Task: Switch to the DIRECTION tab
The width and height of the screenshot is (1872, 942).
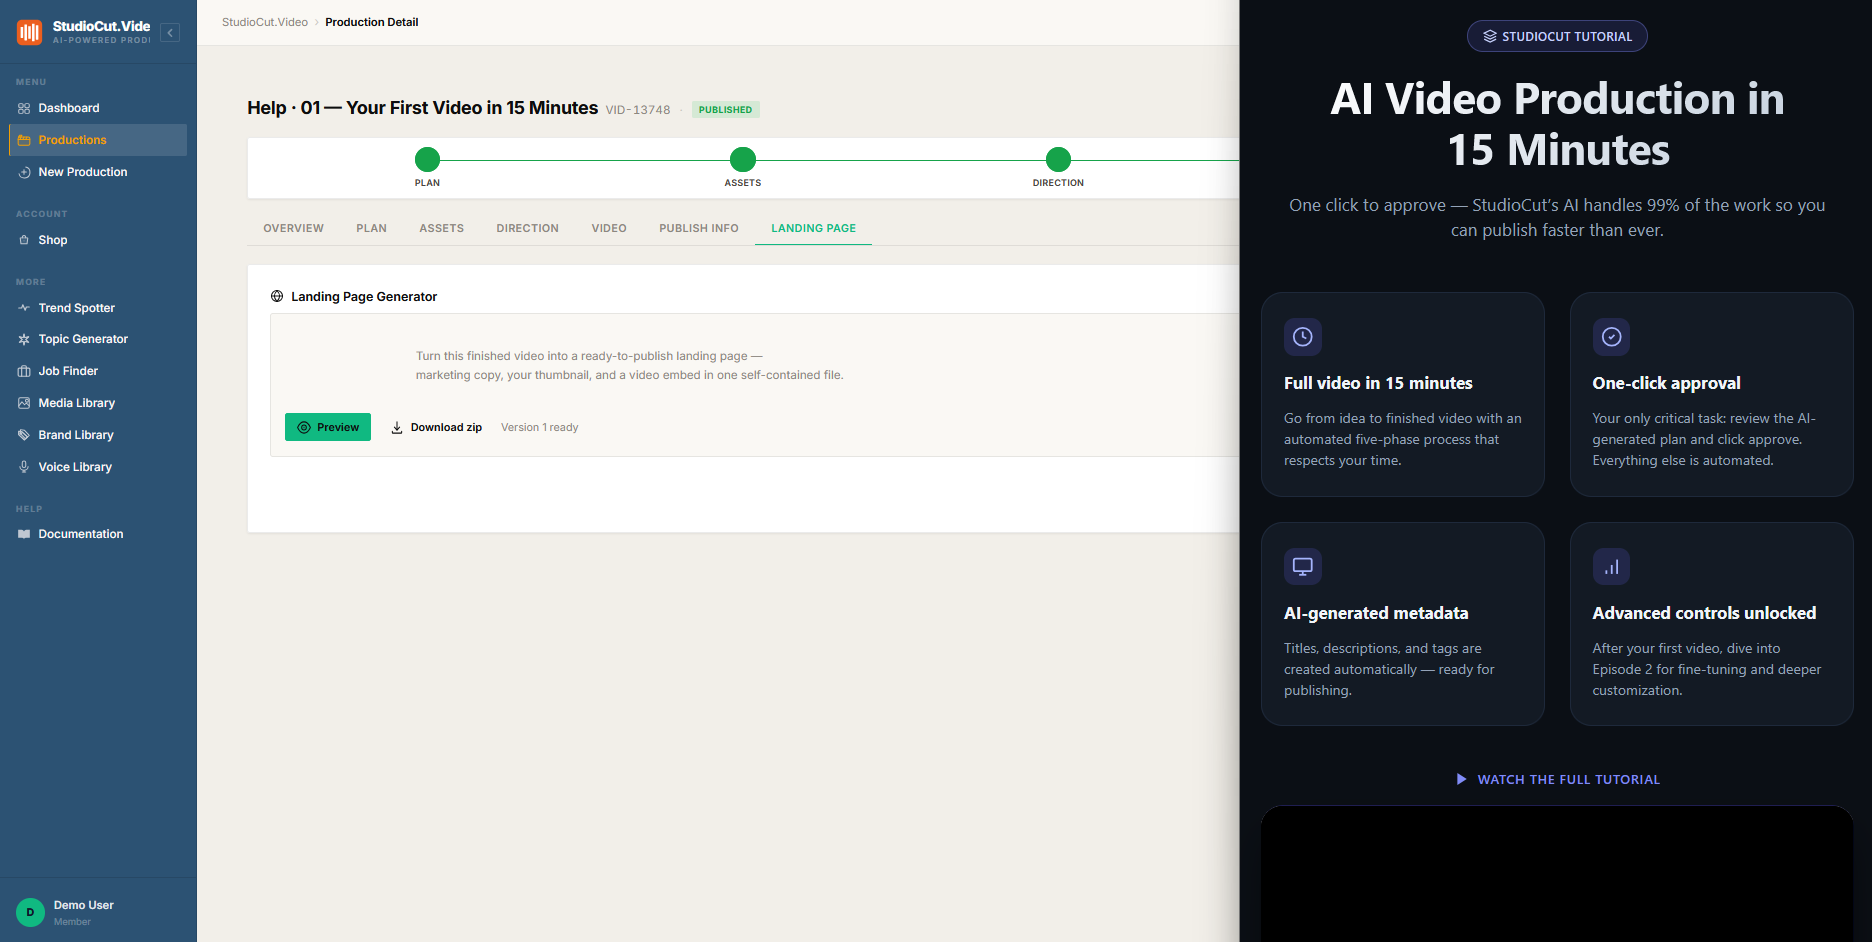Action: (527, 228)
